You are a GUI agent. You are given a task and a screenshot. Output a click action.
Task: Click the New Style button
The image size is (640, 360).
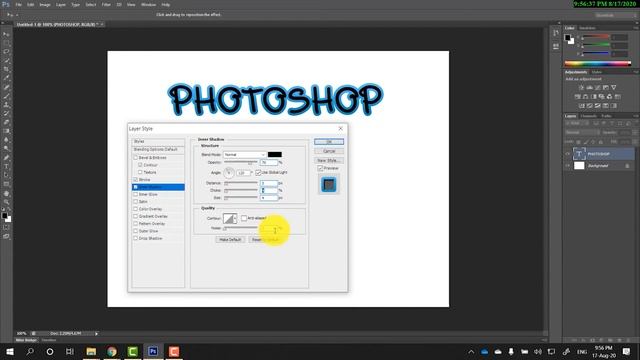coord(329,160)
